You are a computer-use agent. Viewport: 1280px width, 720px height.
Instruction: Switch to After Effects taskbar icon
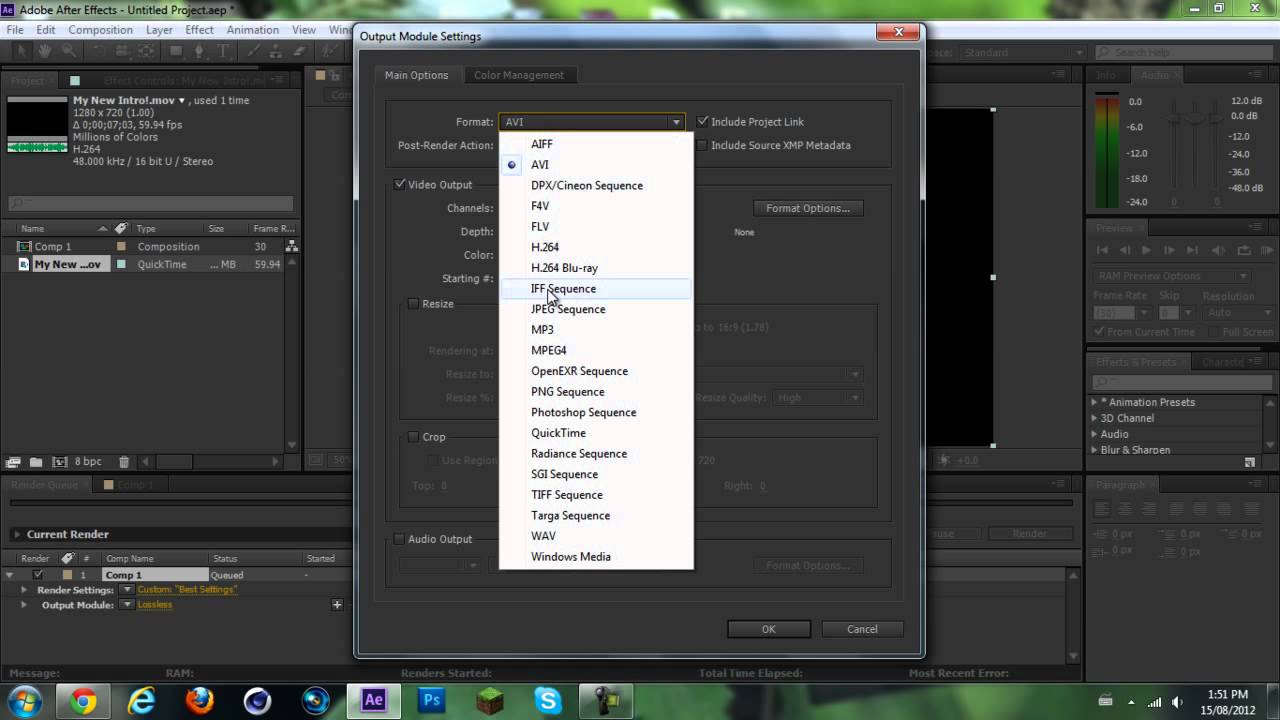pyautogui.click(x=374, y=701)
